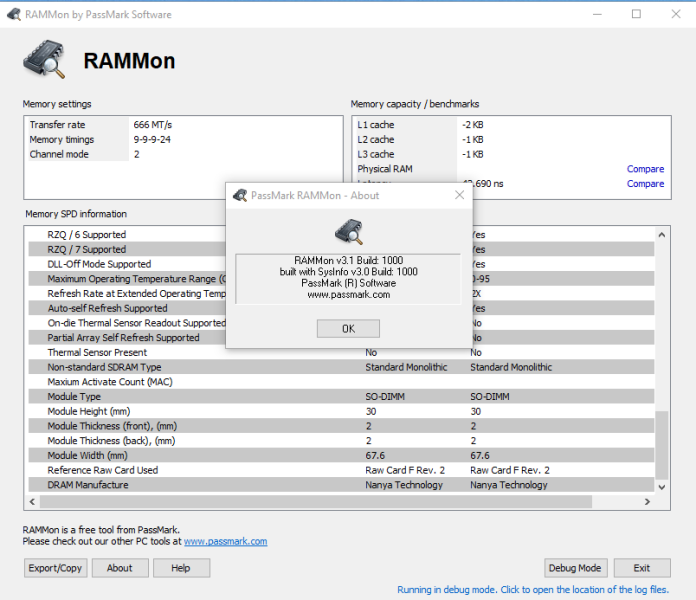Click SPD list scroll up arrow
The width and height of the screenshot is (696, 600).
click(x=661, y=235)
